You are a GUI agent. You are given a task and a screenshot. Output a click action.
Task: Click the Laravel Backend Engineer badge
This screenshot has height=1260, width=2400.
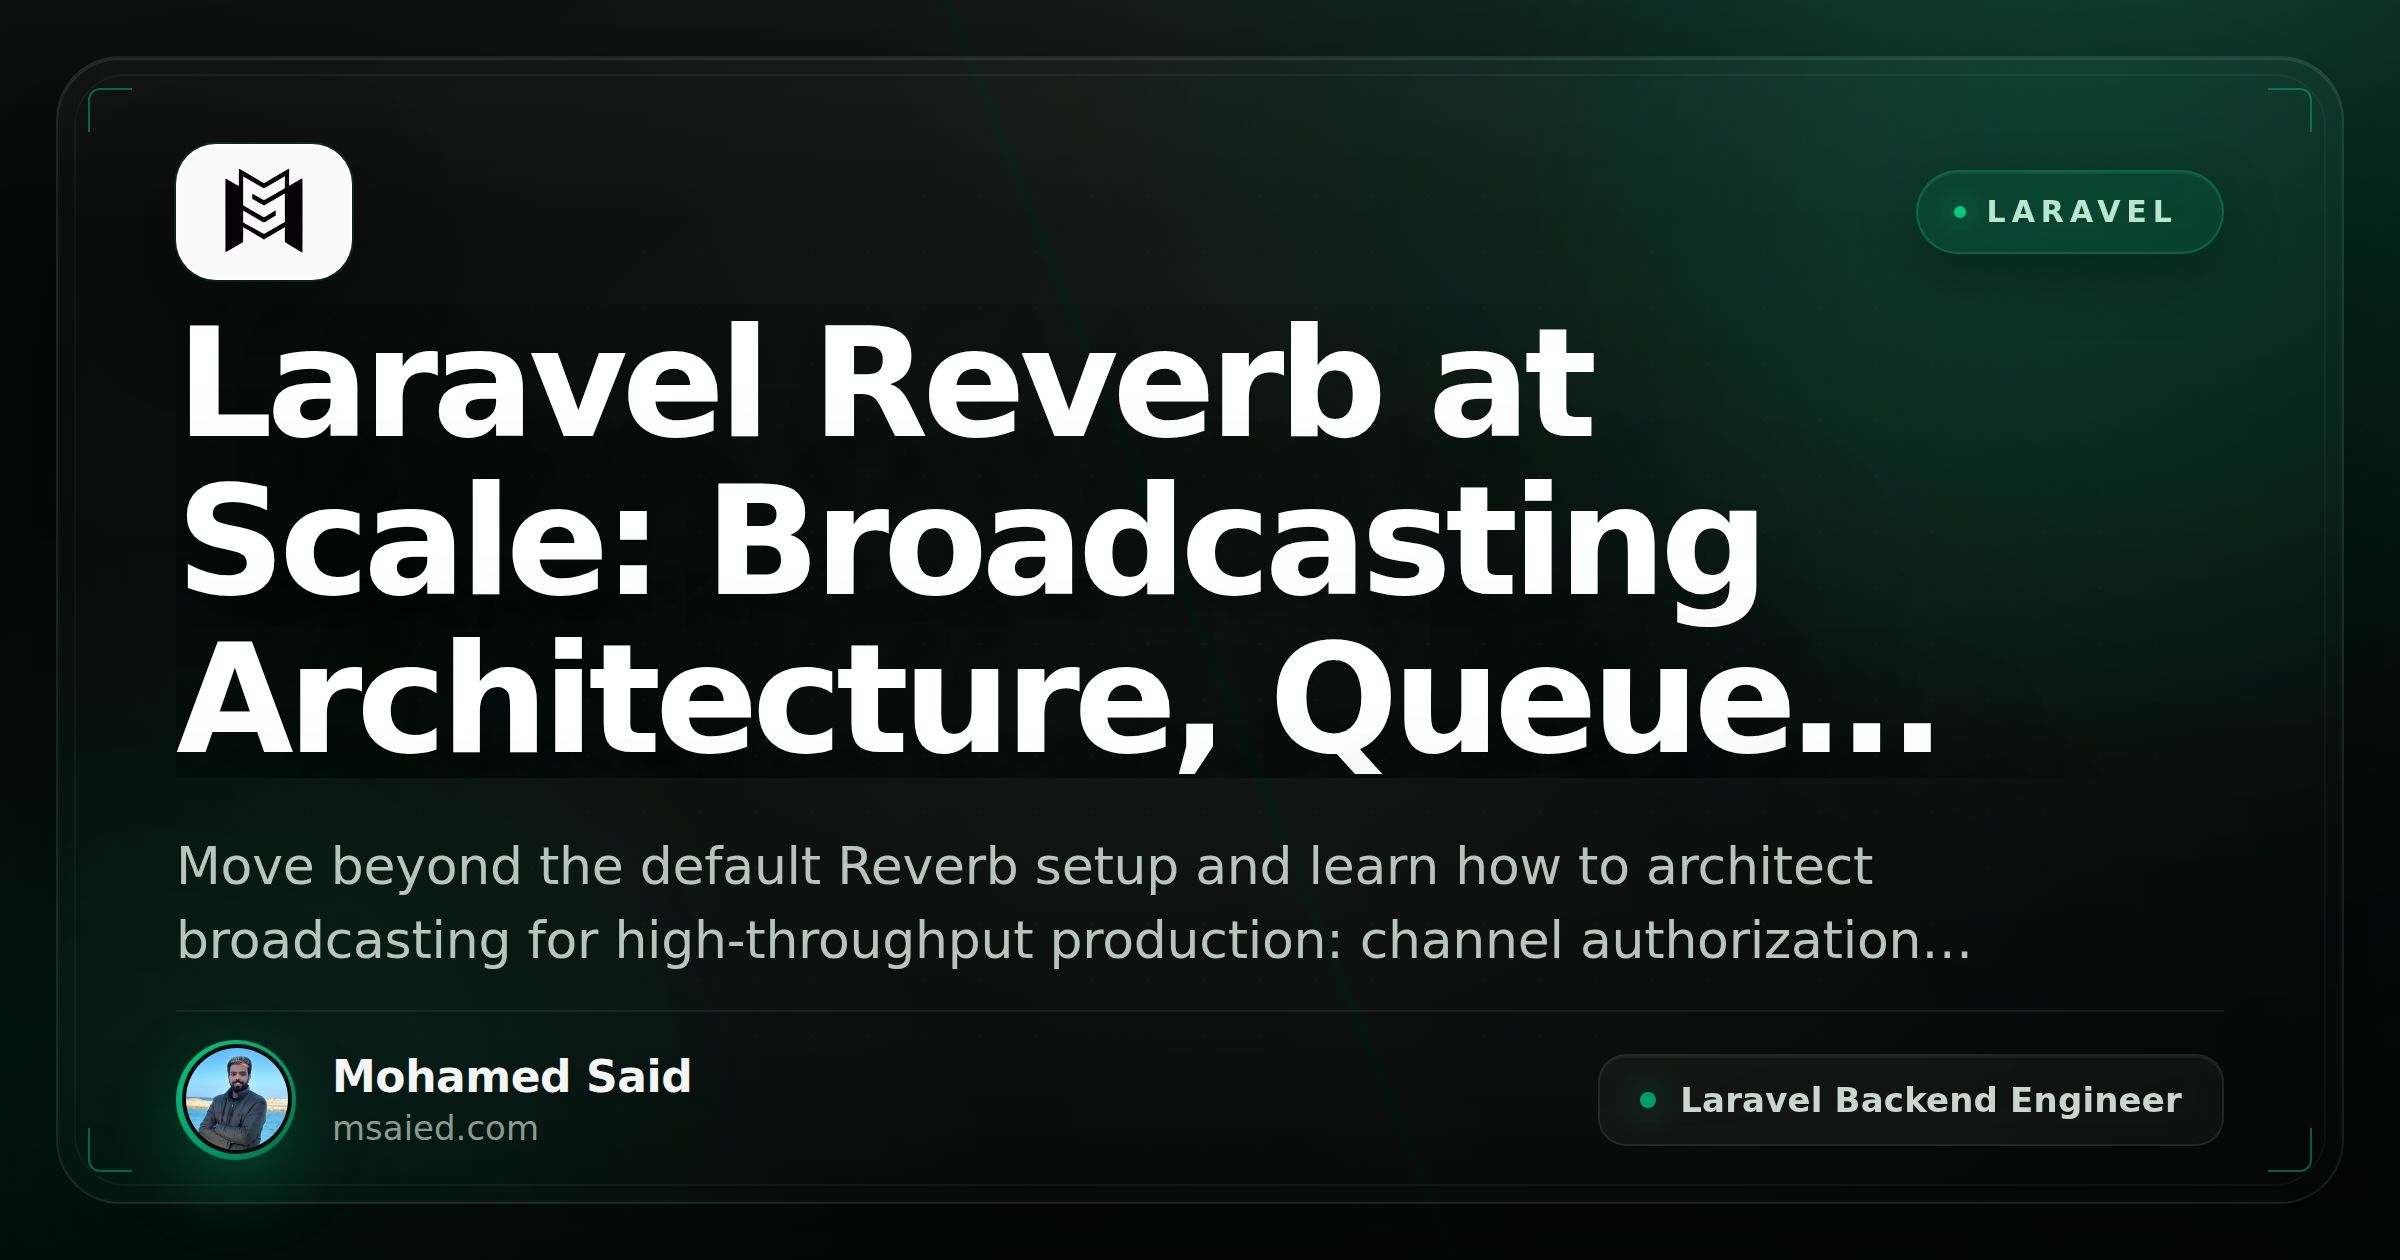point(1910,1100)
